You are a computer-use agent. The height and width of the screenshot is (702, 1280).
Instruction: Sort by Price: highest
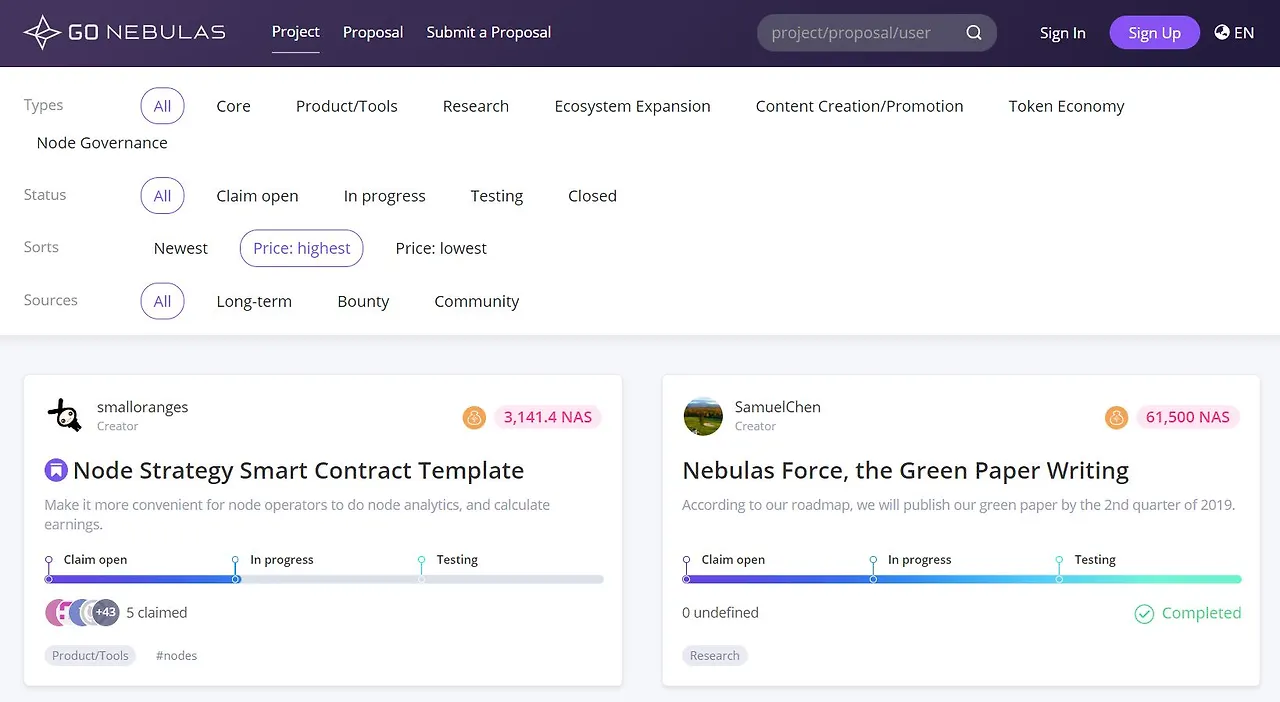pos(302,248)
